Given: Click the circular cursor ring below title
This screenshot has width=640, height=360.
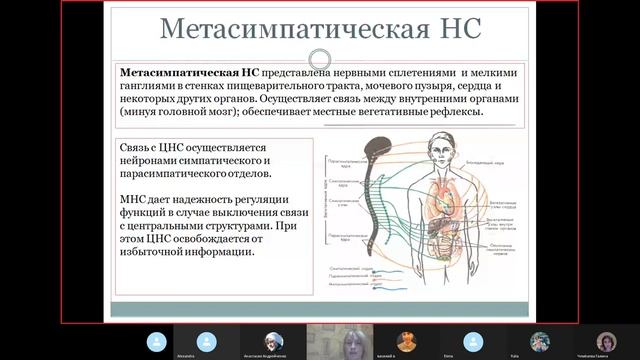Looking at the screenshot, I should click(x=320, y=60).
